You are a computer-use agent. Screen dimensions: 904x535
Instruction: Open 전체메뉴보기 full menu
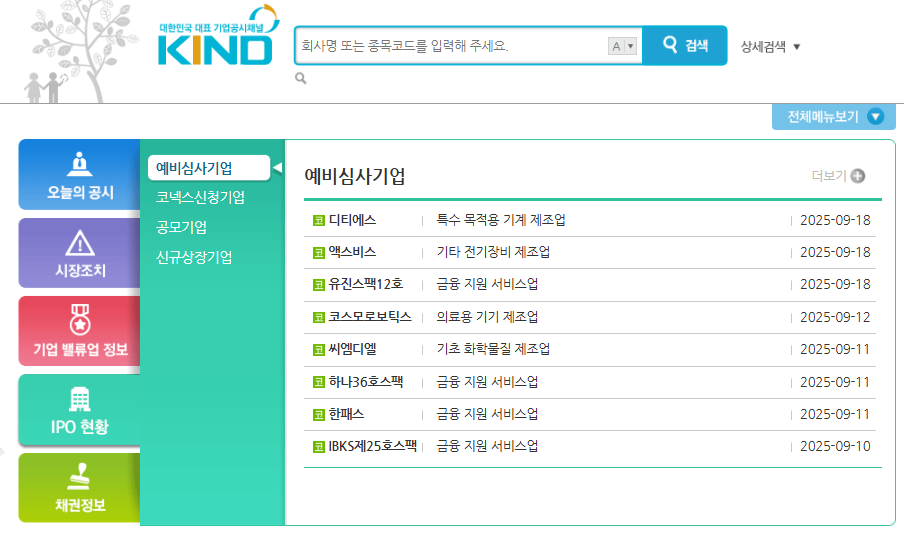(834, 117)
